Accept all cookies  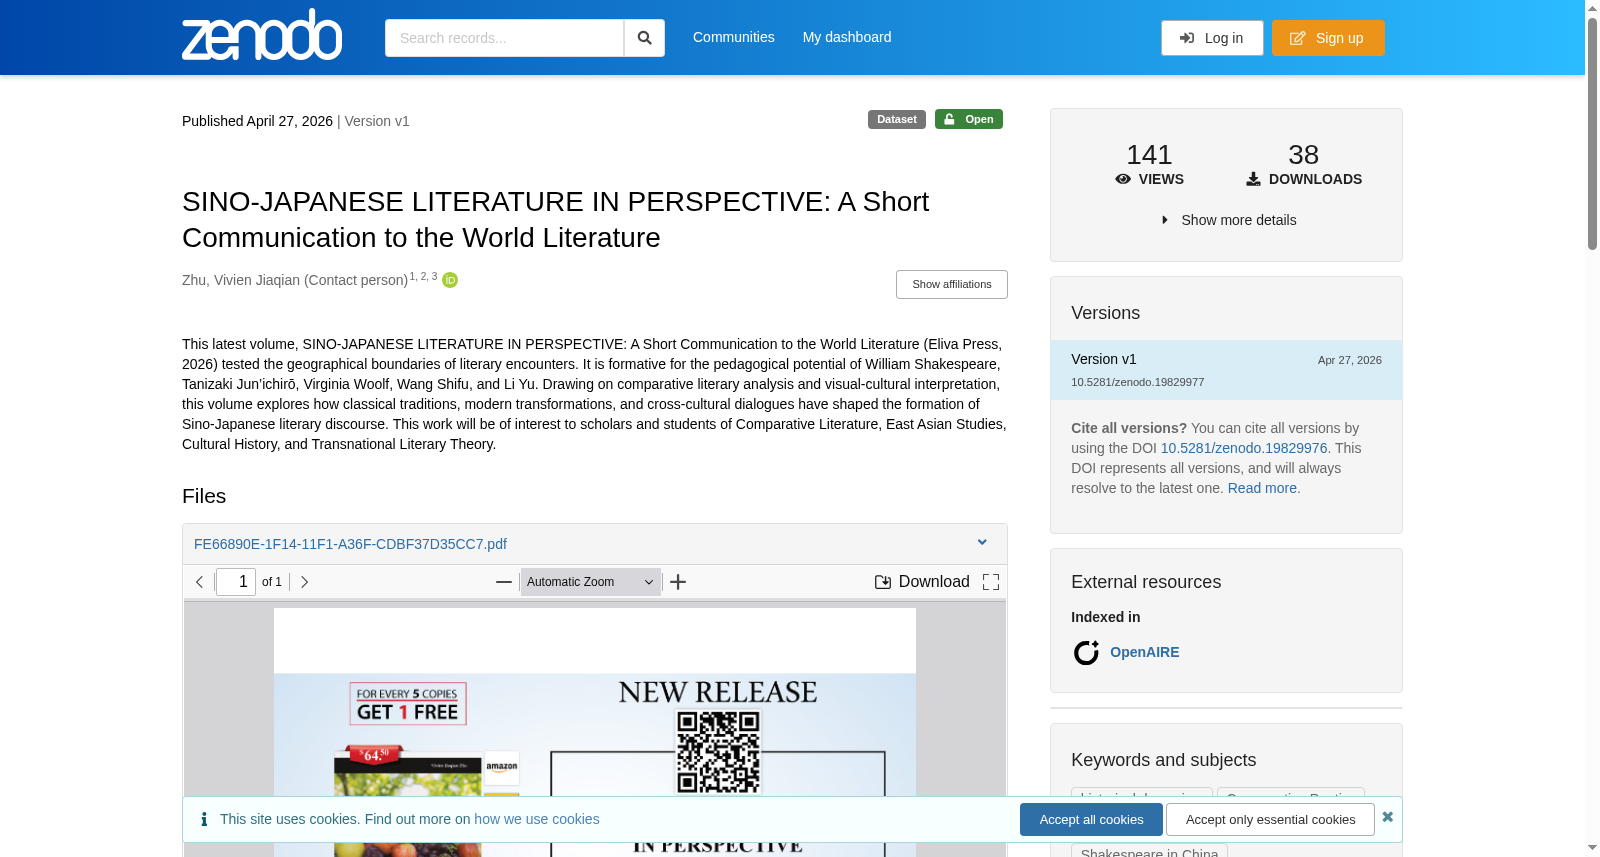(1091, 820)
